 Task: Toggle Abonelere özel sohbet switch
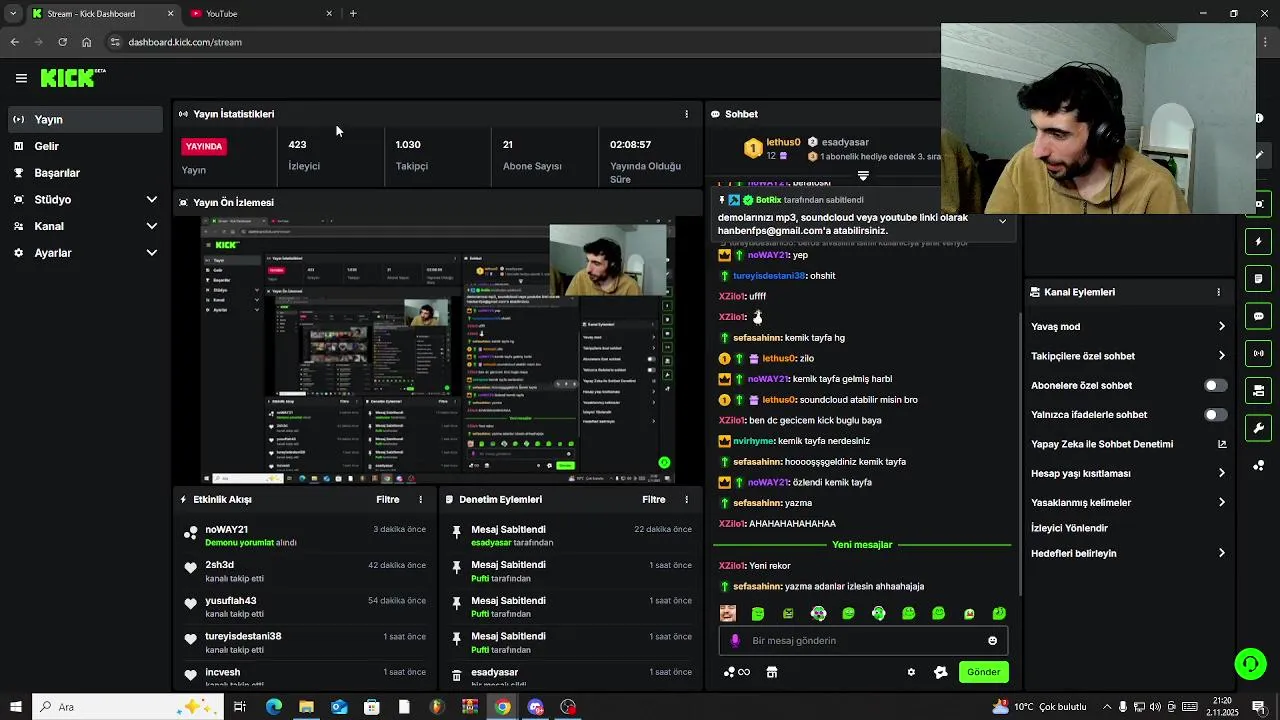[x=1215, y=385]
